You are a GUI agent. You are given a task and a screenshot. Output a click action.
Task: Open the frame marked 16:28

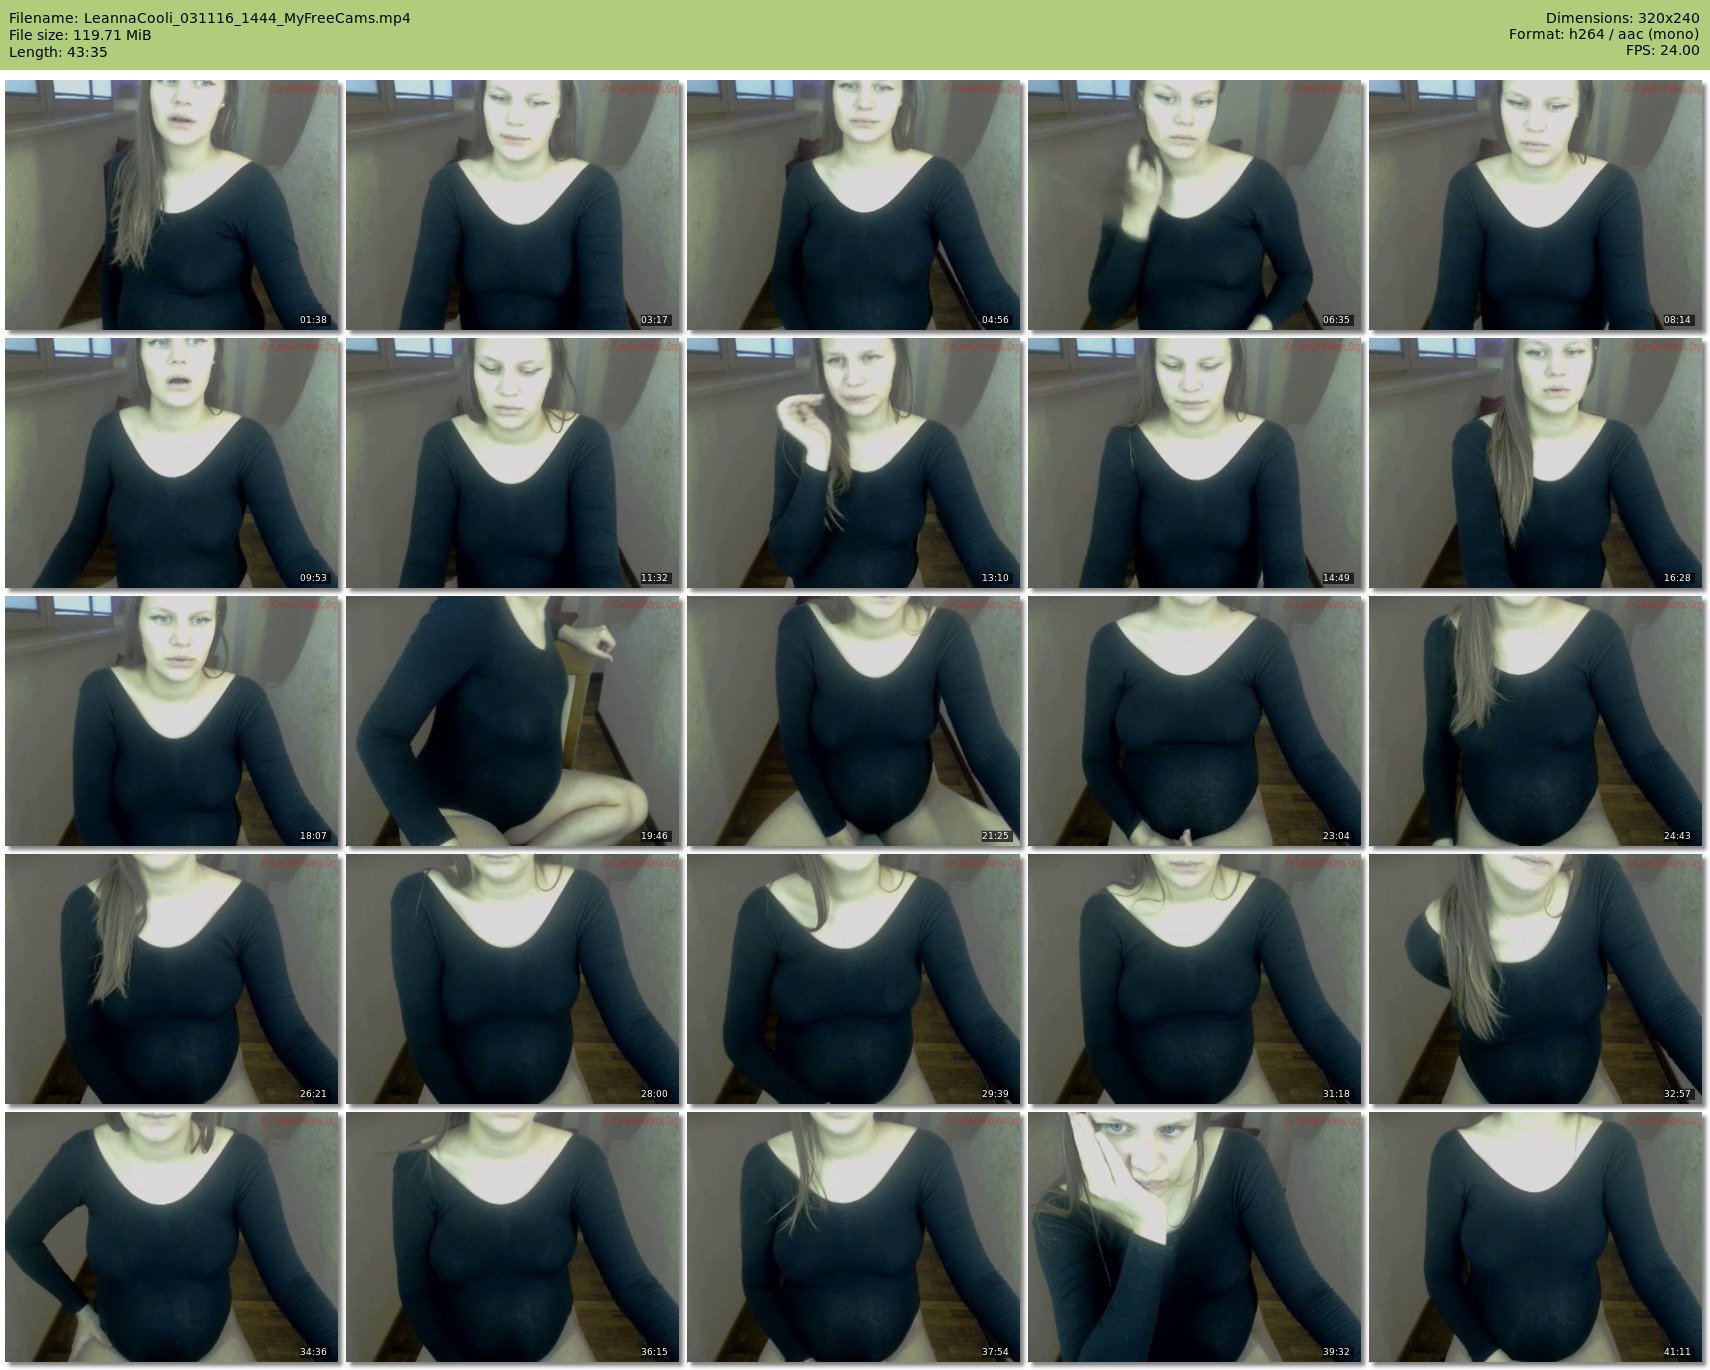pos(1536,463)
